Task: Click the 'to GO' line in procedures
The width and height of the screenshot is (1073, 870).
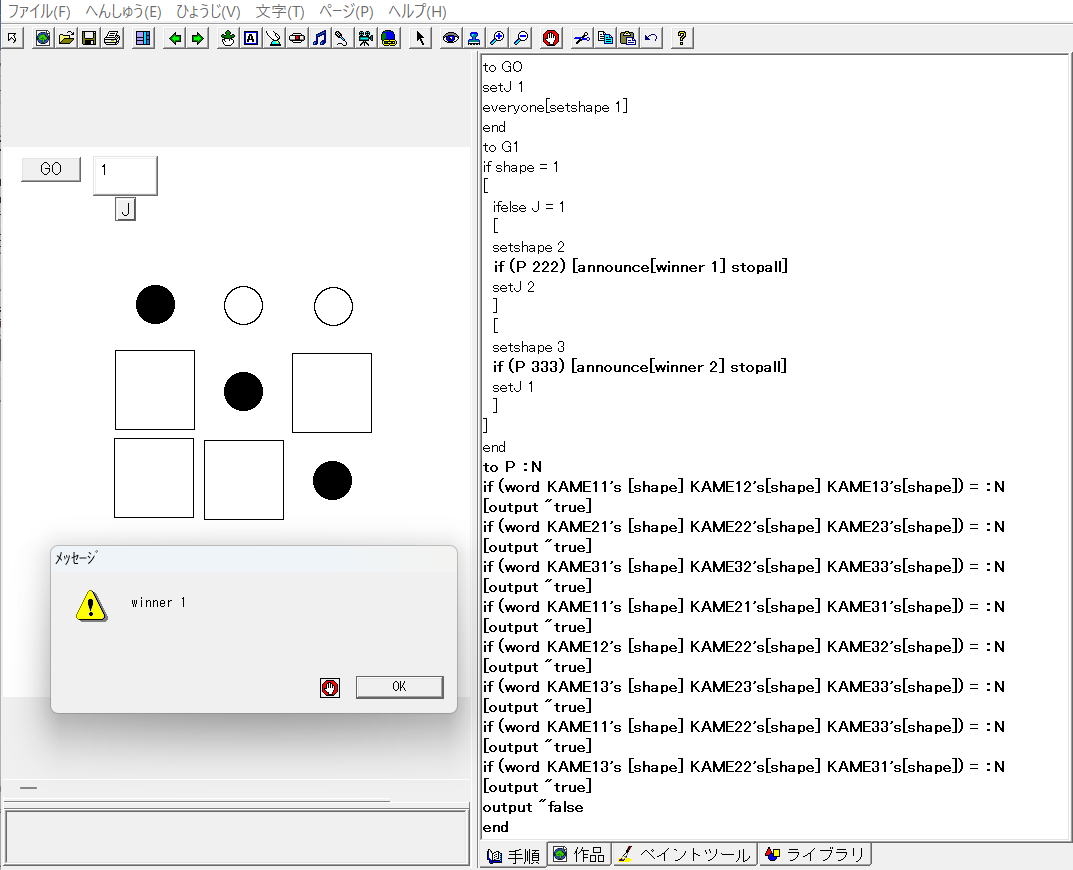Action: point(502,67)
